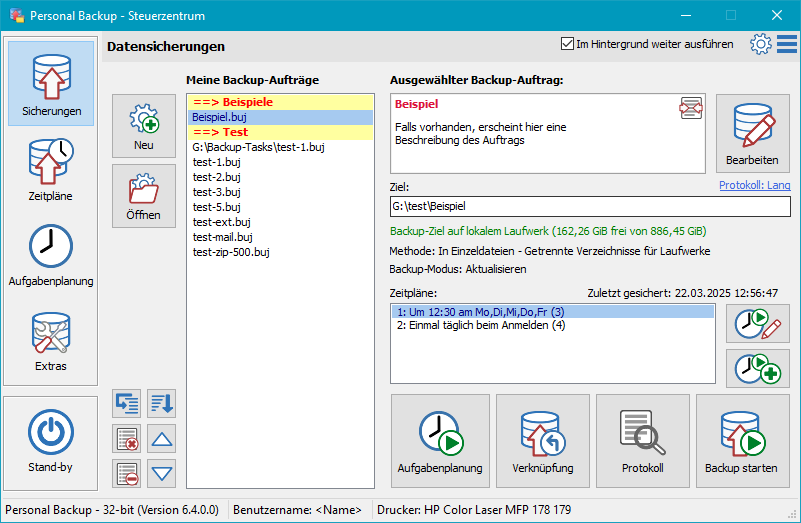This screenshot has width=801, height=523.
Task: Click the insert heading list icon
Action: tap(127, 403)
